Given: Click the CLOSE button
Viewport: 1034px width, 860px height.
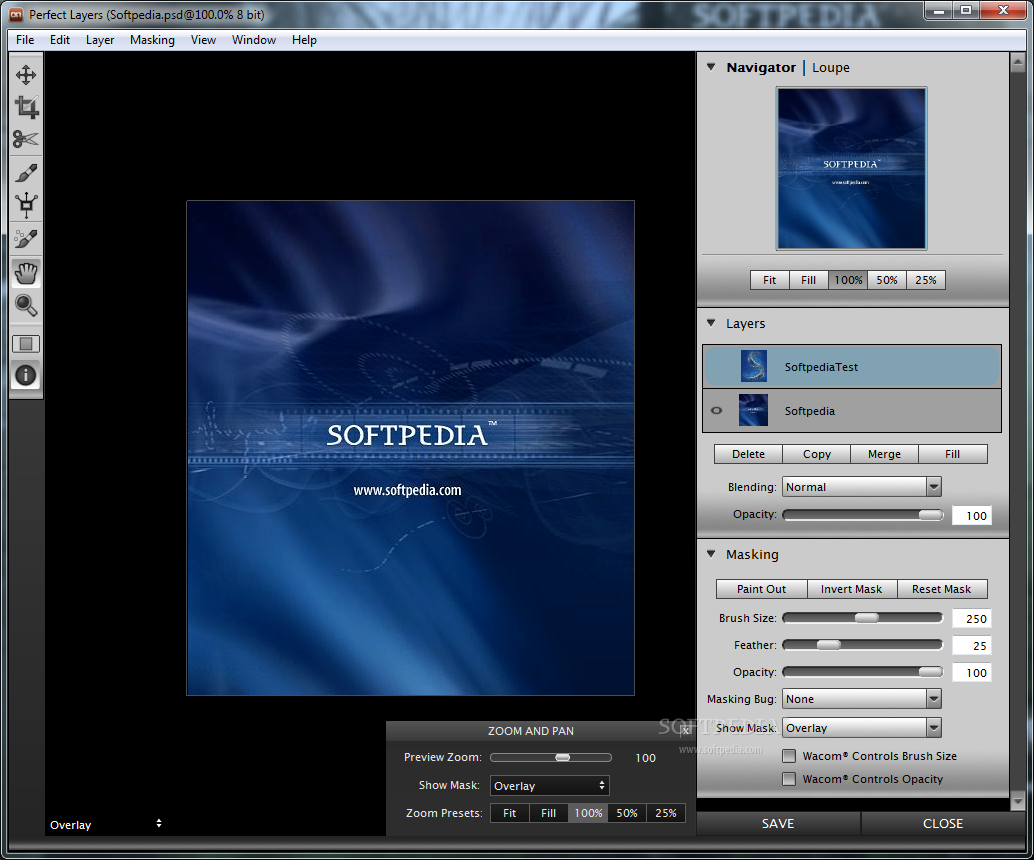Looking at the screenshot, I should click(943, 823).
